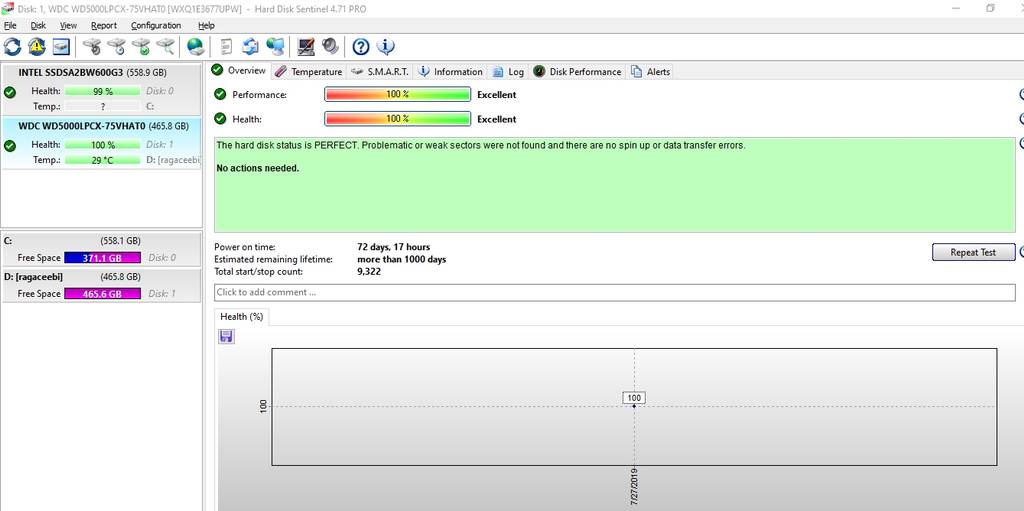Open the report document toolbar icon
The width and height of the screenshot is (1024, 511).
227,46
